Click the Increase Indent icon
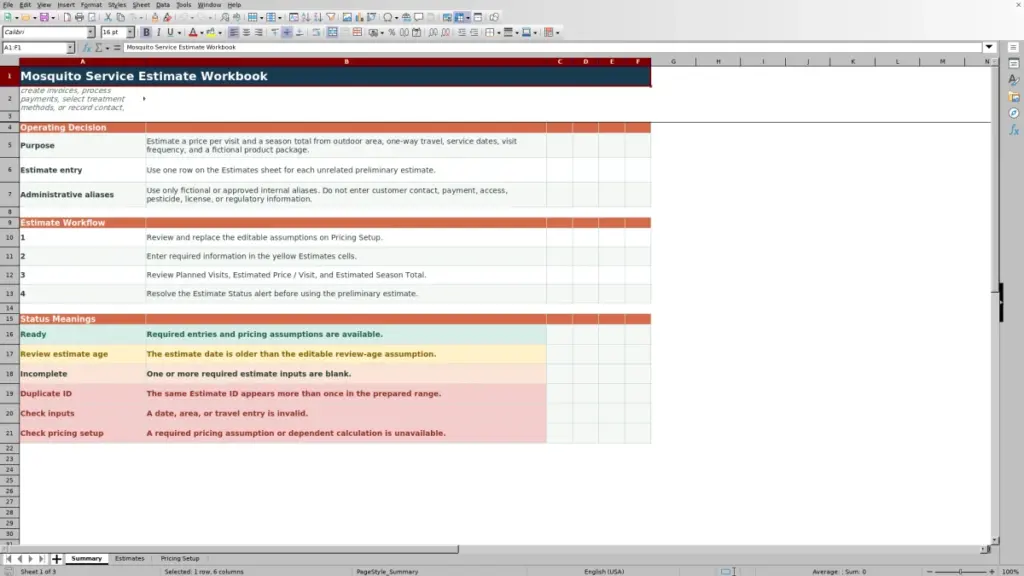 tap(462, 32)
